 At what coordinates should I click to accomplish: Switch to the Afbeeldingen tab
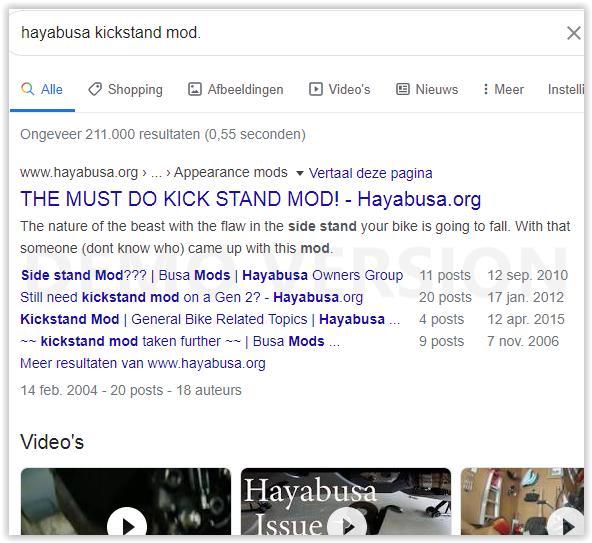pyautogui.click(x=236, y=89)
